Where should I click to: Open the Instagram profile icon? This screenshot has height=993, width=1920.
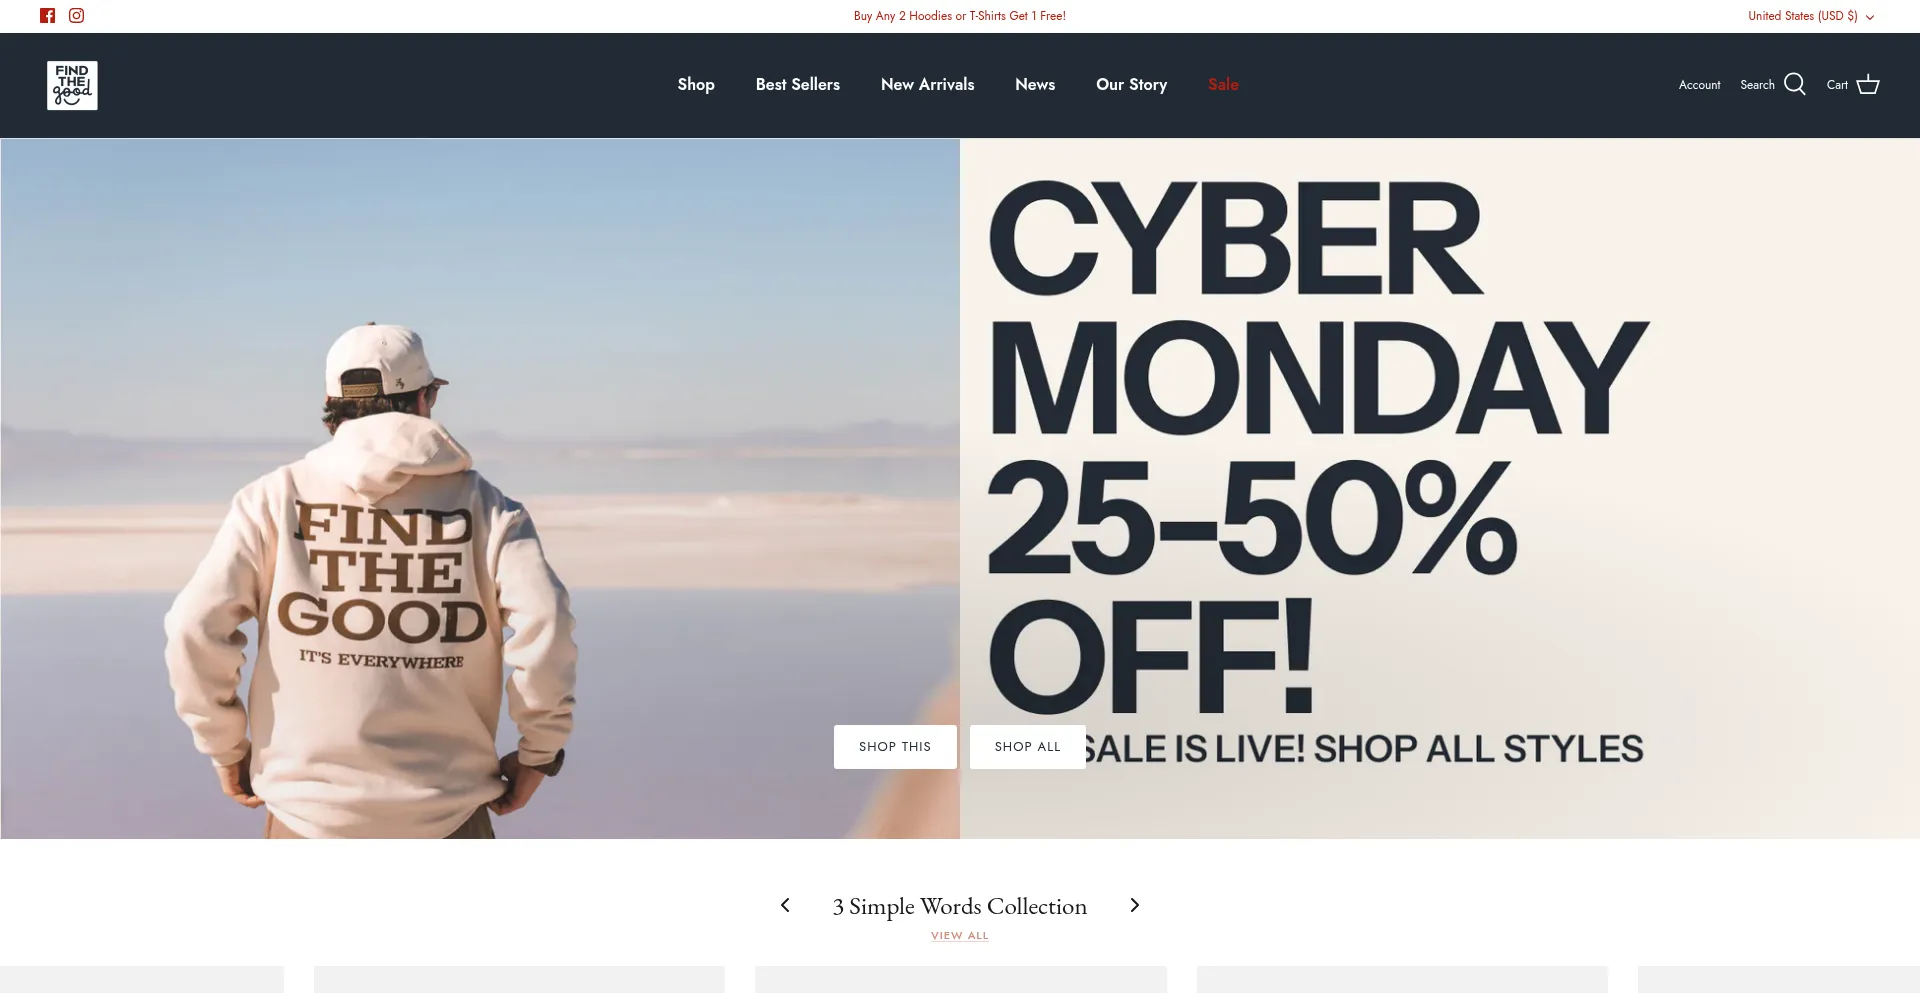[76, 16]
